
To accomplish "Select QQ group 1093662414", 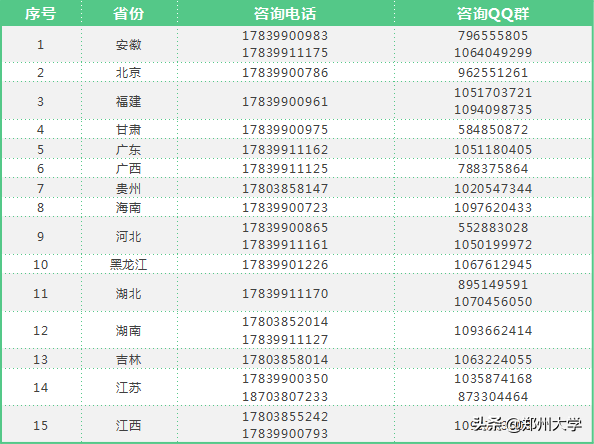I will coord(493,331).
